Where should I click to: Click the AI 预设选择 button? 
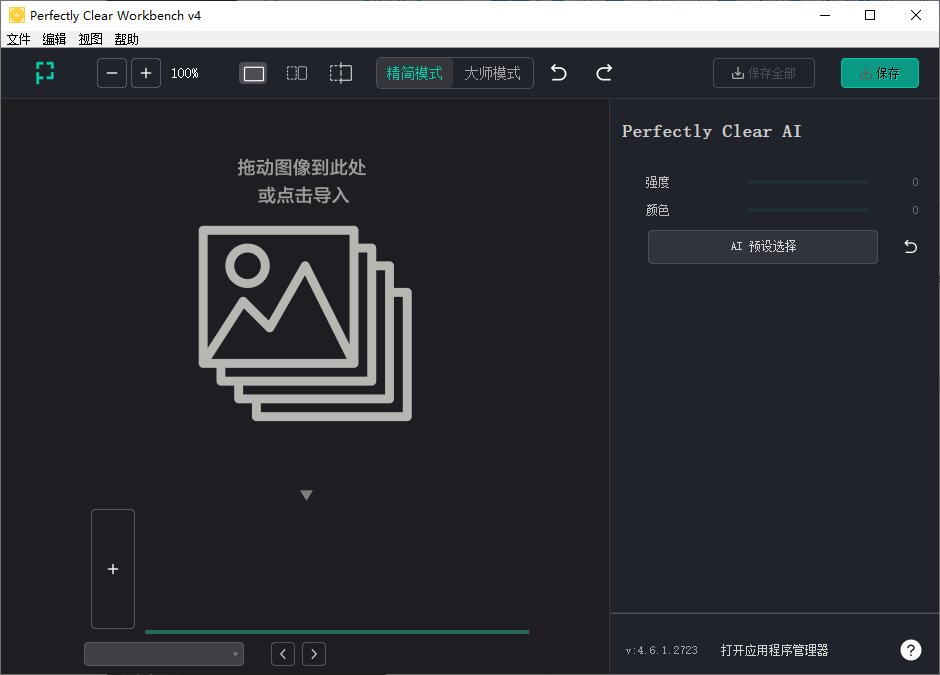click(762, 246)
